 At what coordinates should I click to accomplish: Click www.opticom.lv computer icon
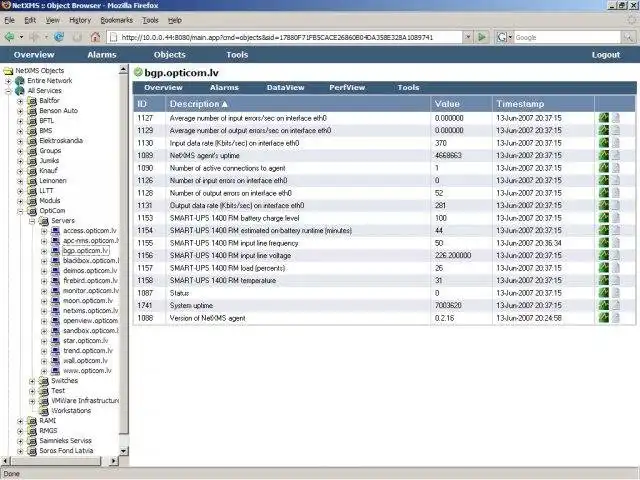pos(55,371)
